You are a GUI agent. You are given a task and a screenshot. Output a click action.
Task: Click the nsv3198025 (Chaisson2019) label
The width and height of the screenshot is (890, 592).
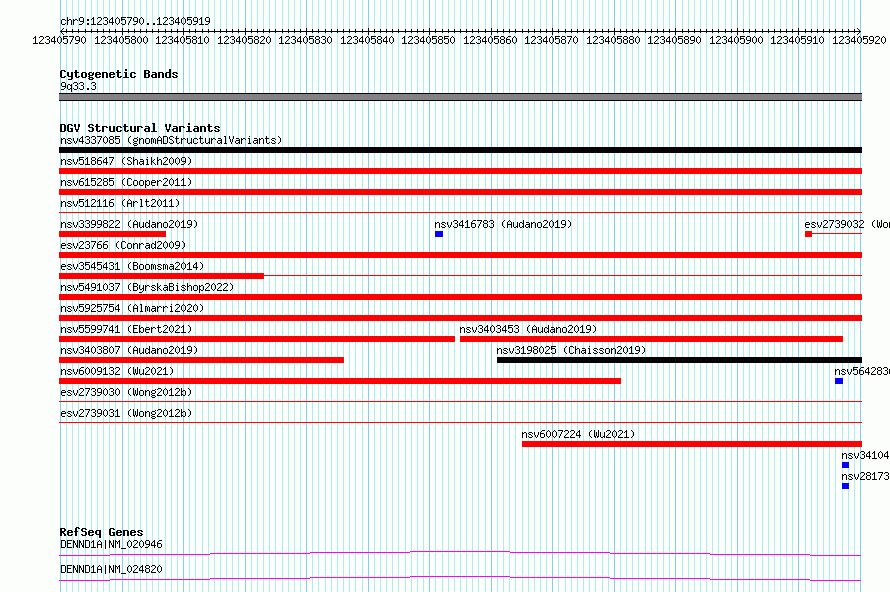[571, 350]
